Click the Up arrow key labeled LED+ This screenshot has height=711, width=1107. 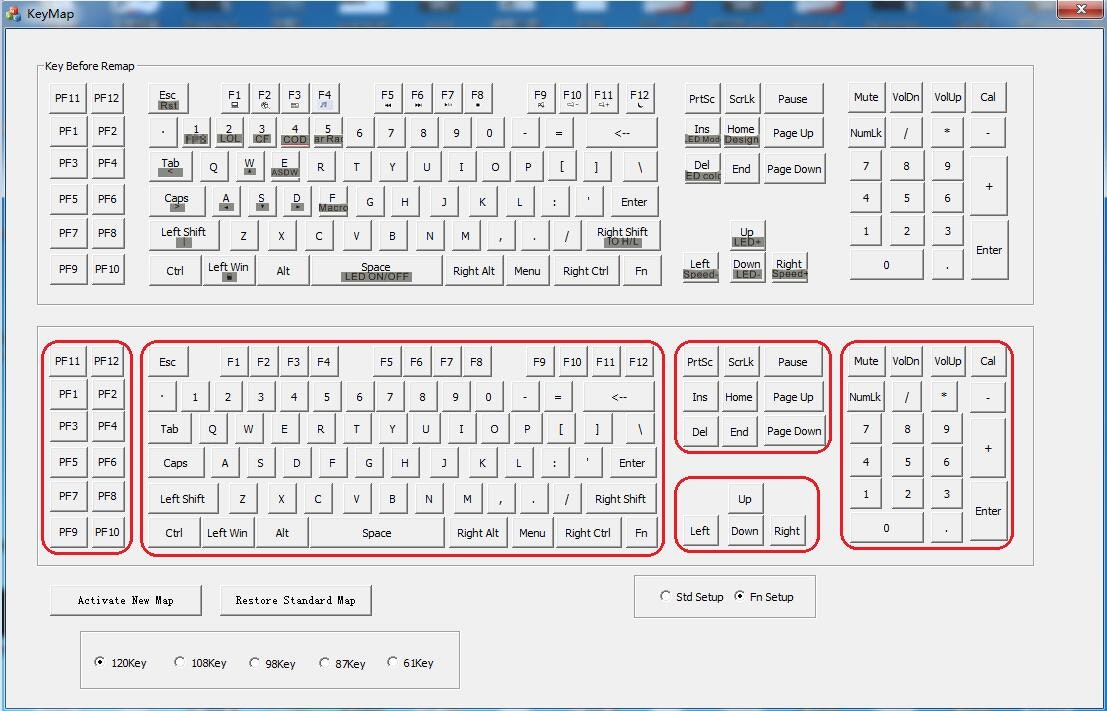(747, 235)
